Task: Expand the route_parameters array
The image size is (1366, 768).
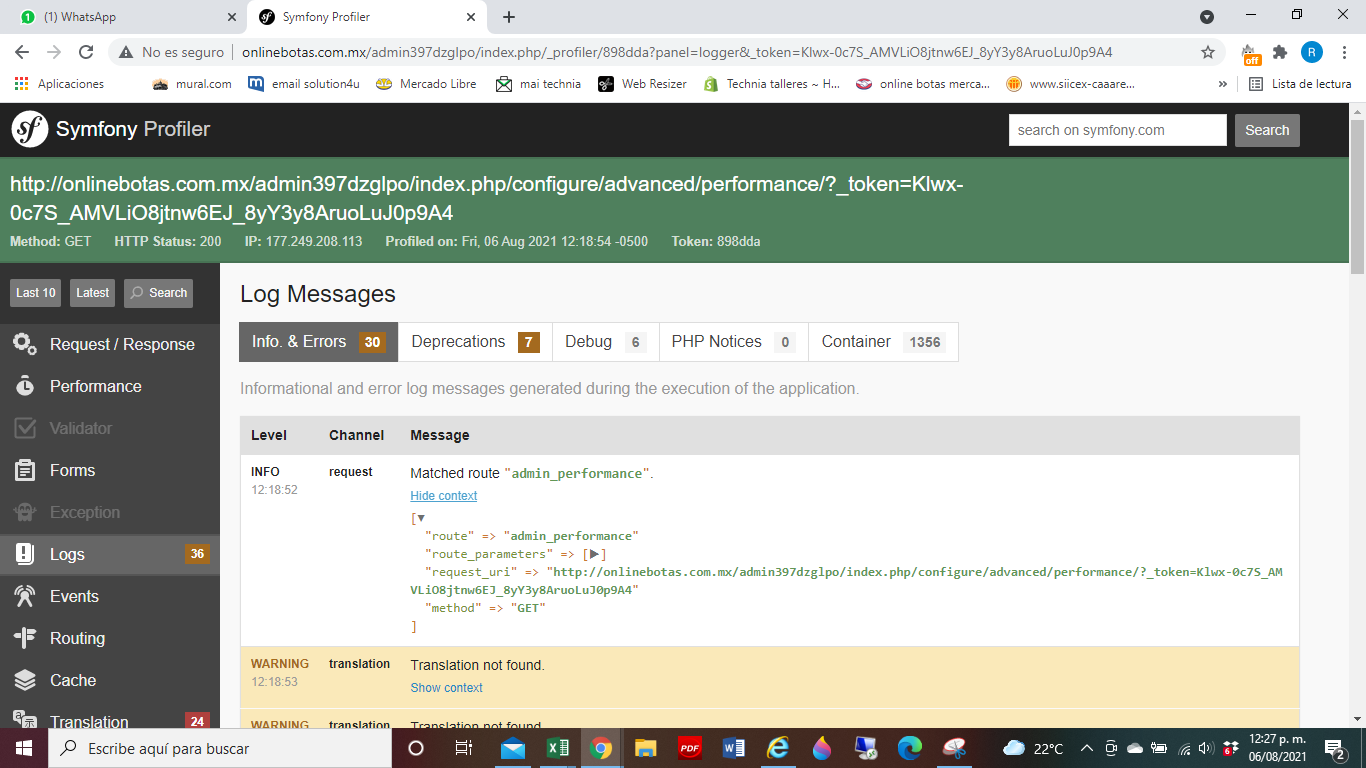Action: [x=594, y=554]
